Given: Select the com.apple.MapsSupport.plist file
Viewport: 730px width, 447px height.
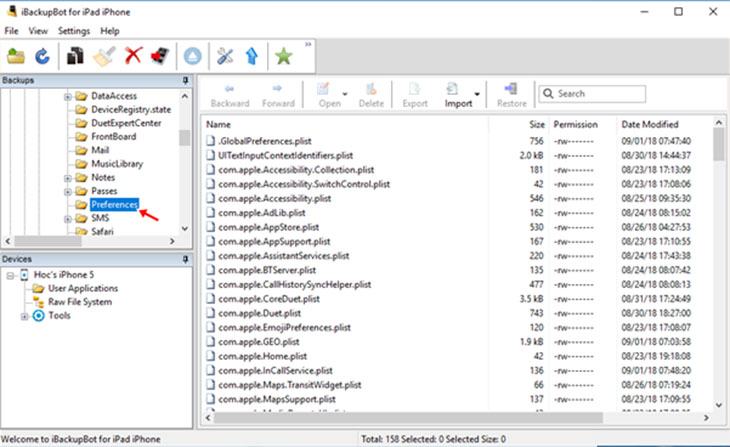Looking at the screenshot, I should coord(277,399).
